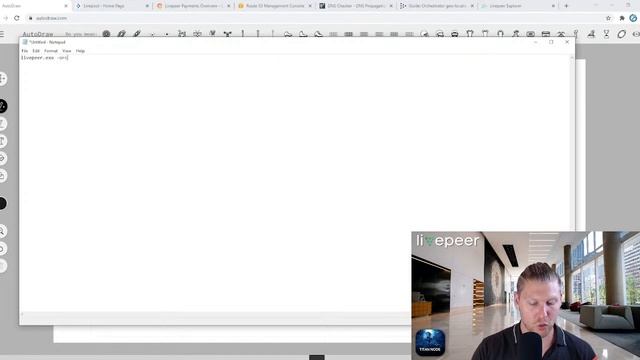Switch to the Livepeer Payments Overview tab
Viewport: 640px width, 360px height.
coord(193,6)
